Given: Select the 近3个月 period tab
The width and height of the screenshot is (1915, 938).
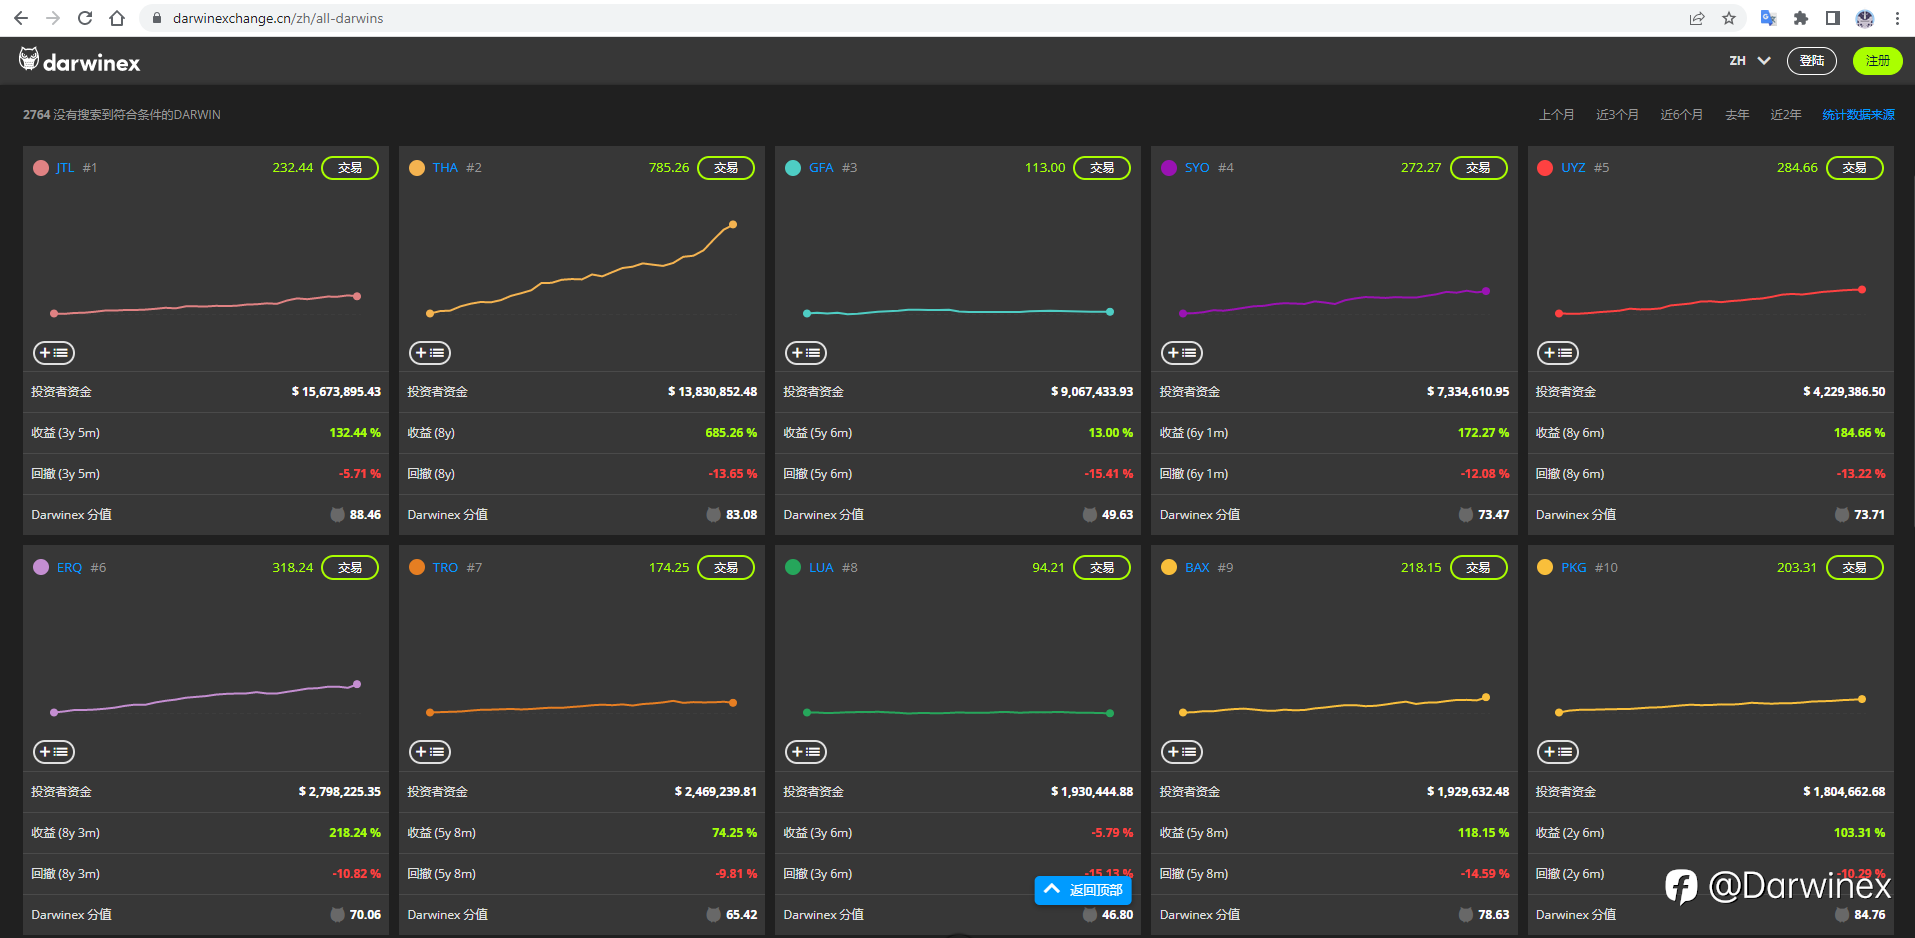Looking at the screenshot, I should (x=1617, y=115).
